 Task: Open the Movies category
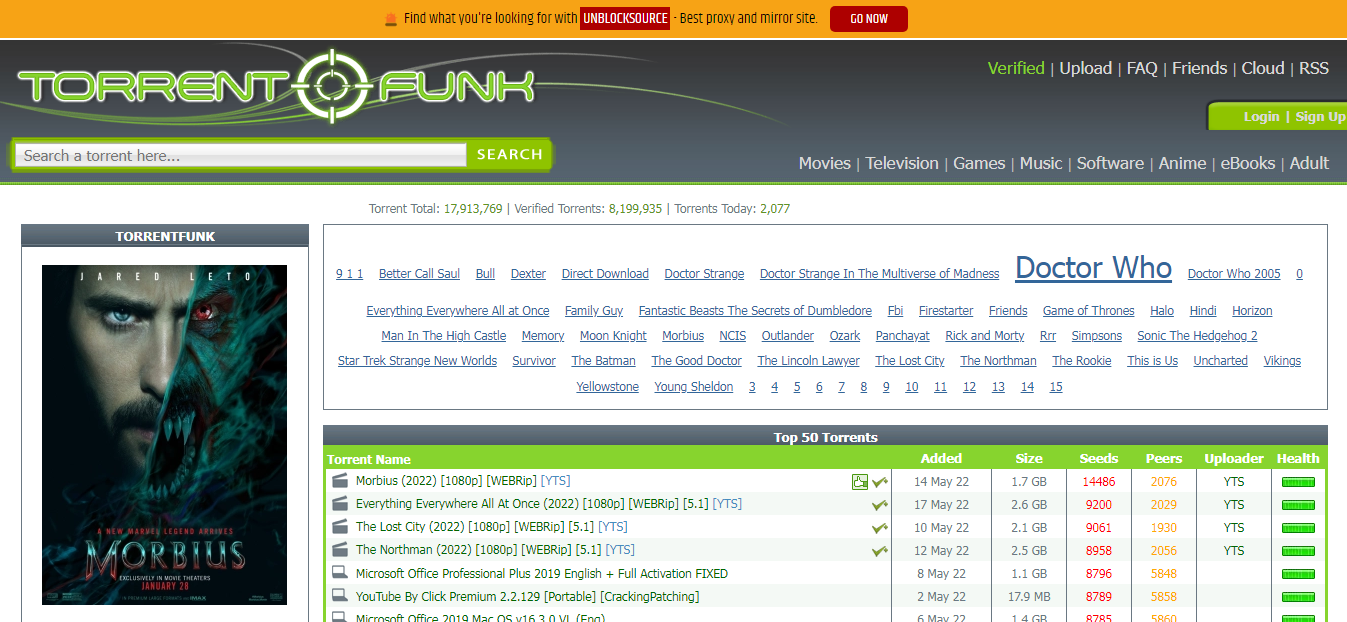pyautogui.click(x=825, y=163)
